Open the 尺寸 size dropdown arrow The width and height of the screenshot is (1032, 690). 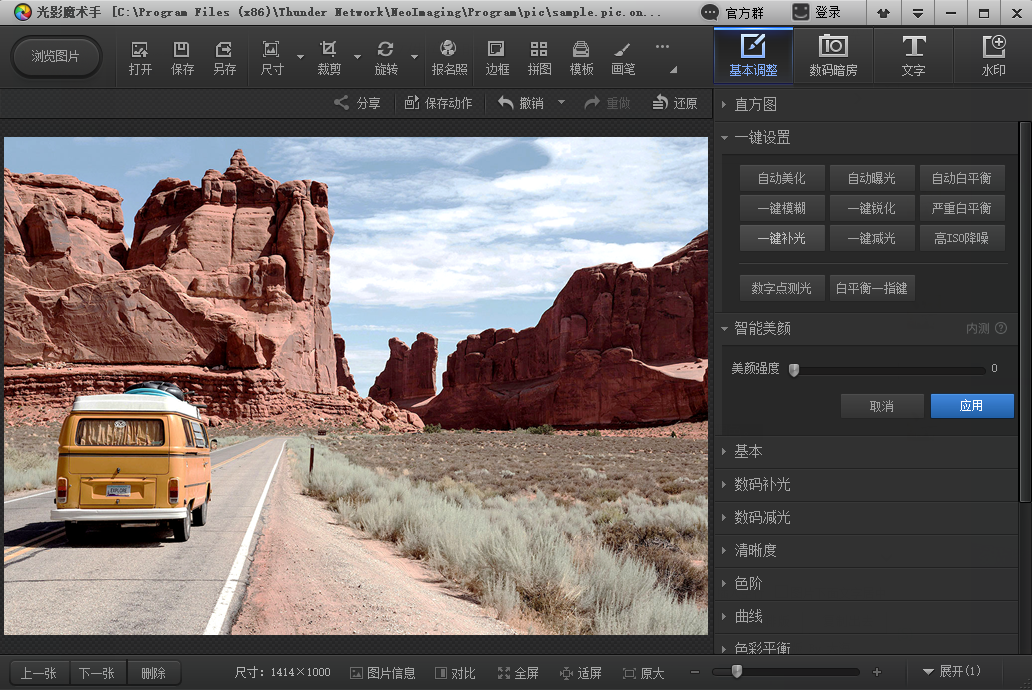[x=300, y=58]
